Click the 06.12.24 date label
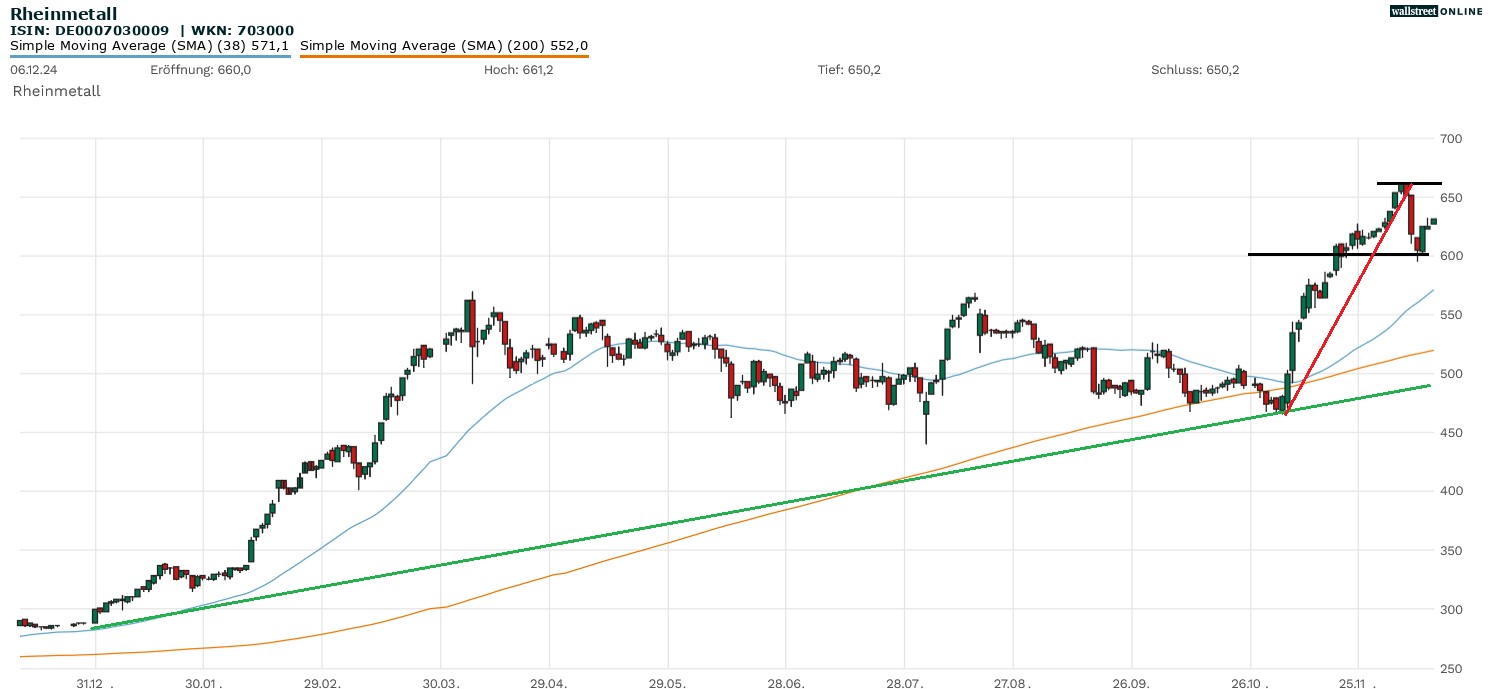 tap(31, 70)
